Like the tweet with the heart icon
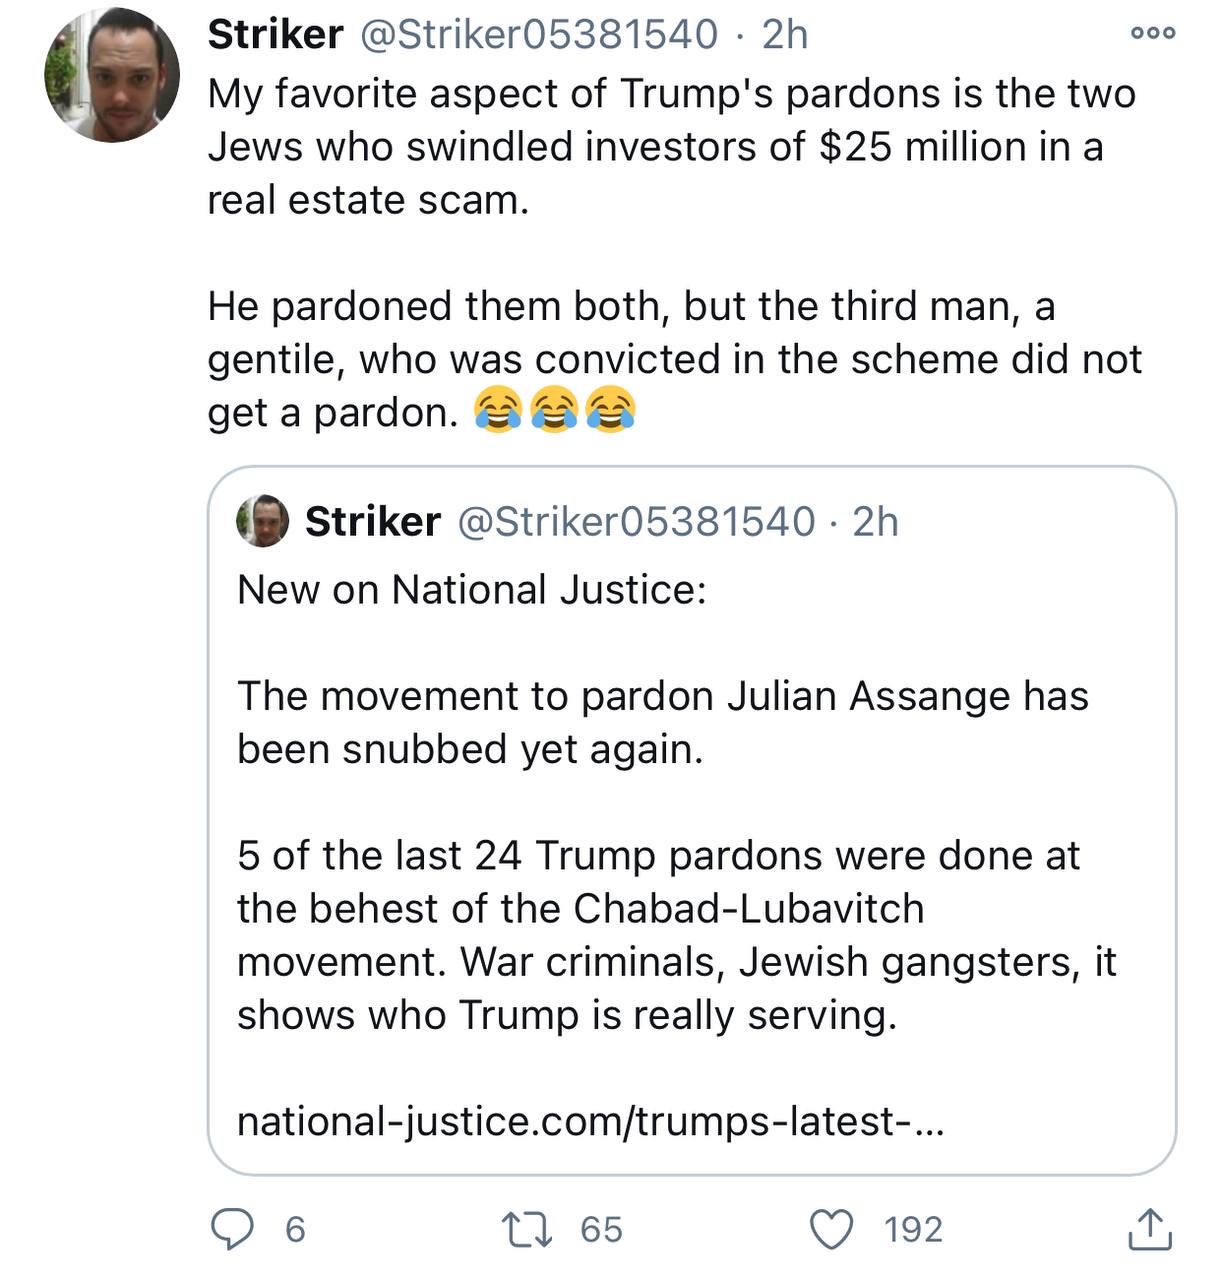Viewport: 1222px width, 1280px height. click(830, 1229)
